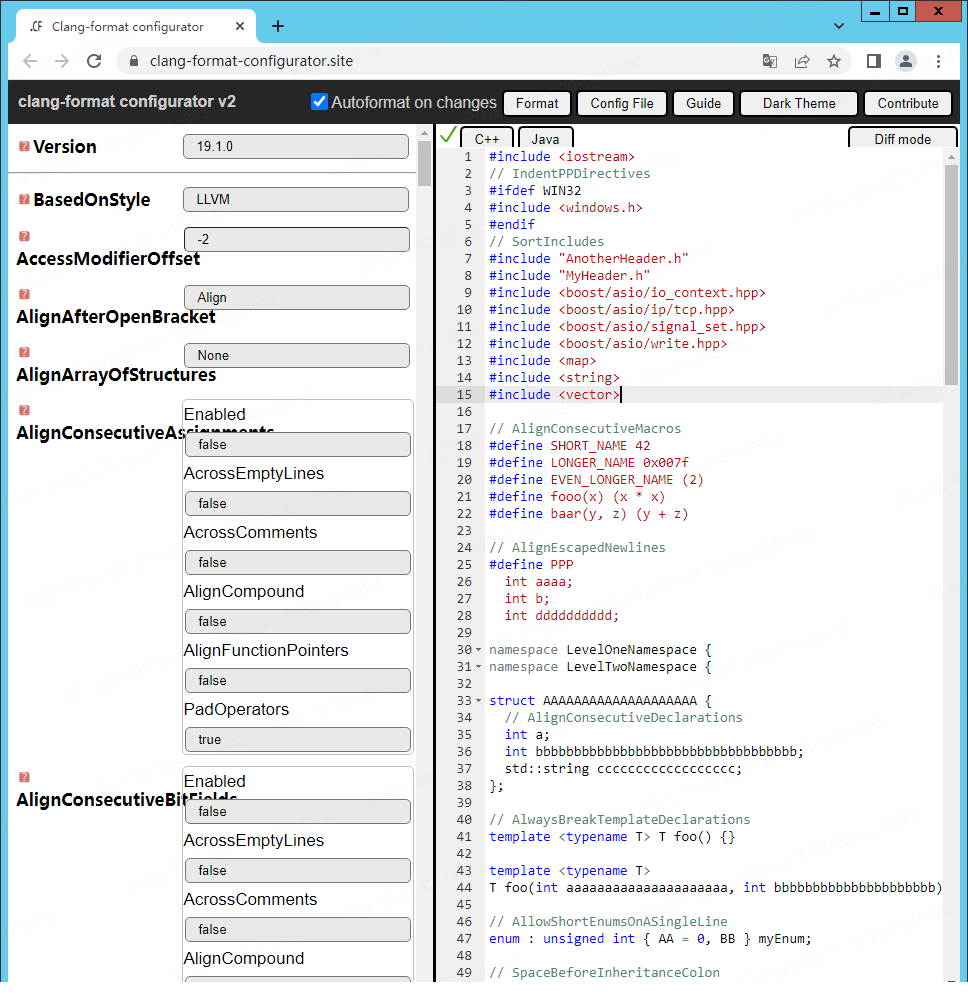
Task: Click the site lock icon
Action: click(134, 61)
